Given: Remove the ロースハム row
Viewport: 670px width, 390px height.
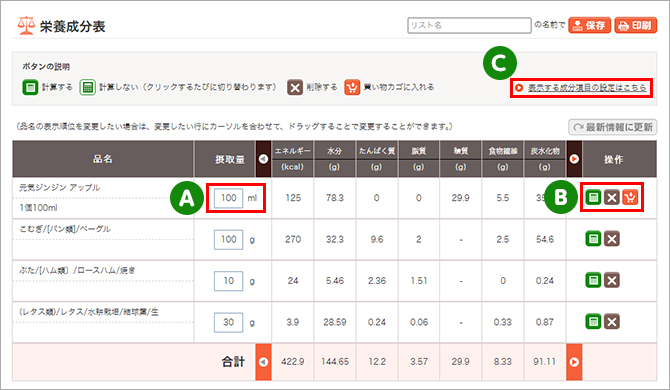Looking at the screenshot, I should click(x=611, y=280).
